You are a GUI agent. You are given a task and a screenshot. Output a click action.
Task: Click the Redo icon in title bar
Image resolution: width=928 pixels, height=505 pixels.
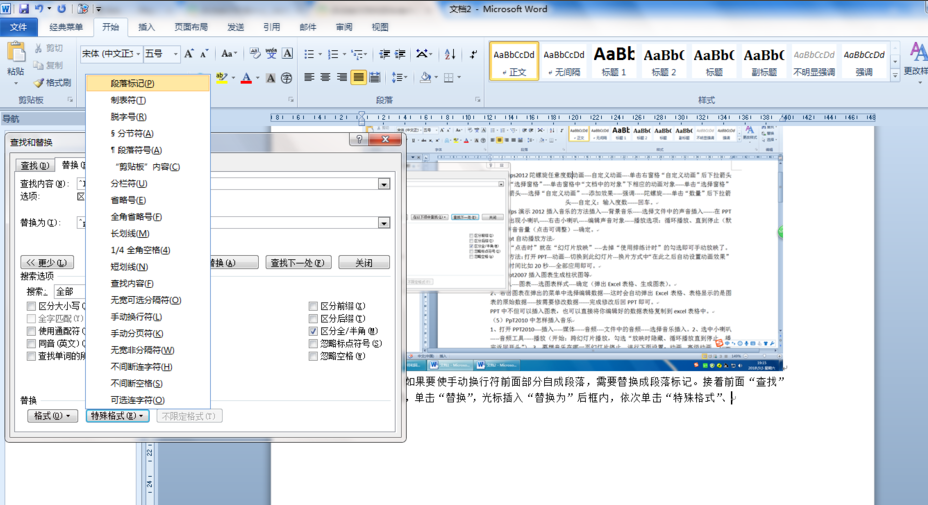(62, 9)
